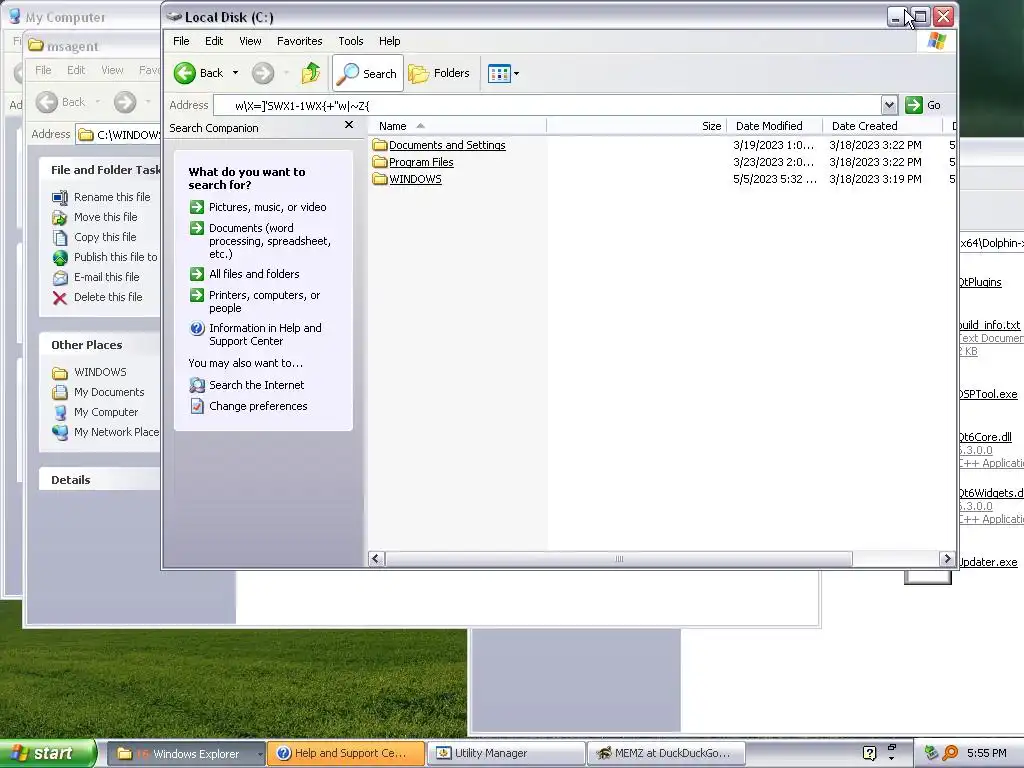The height and width of the screenshot is (768, 1024).
Task: Click Qt6Core.dll in background window
Action: tap(985, 437)
